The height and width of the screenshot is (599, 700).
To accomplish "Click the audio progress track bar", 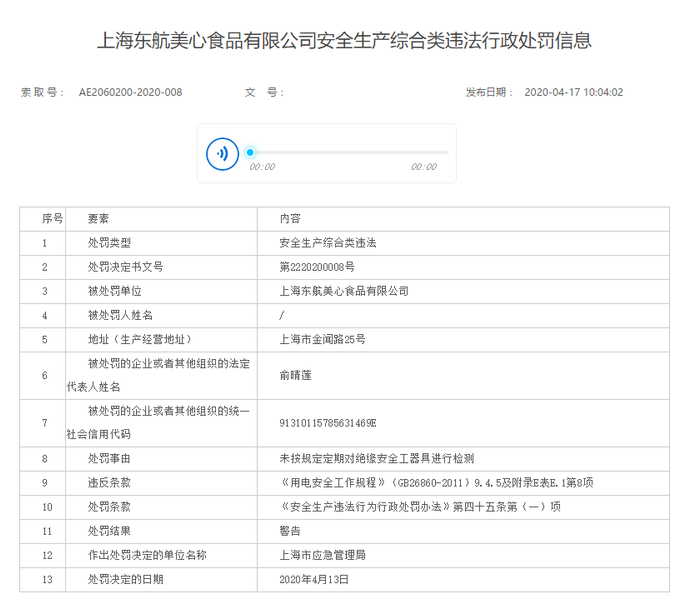I will tap(348, 153).
